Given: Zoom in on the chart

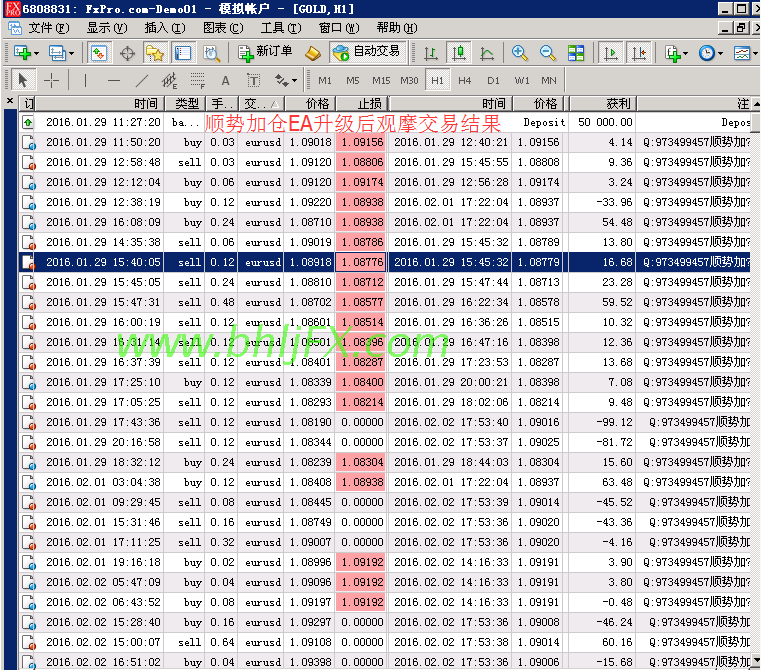Looking at the screenshot, I should [519, 53].
